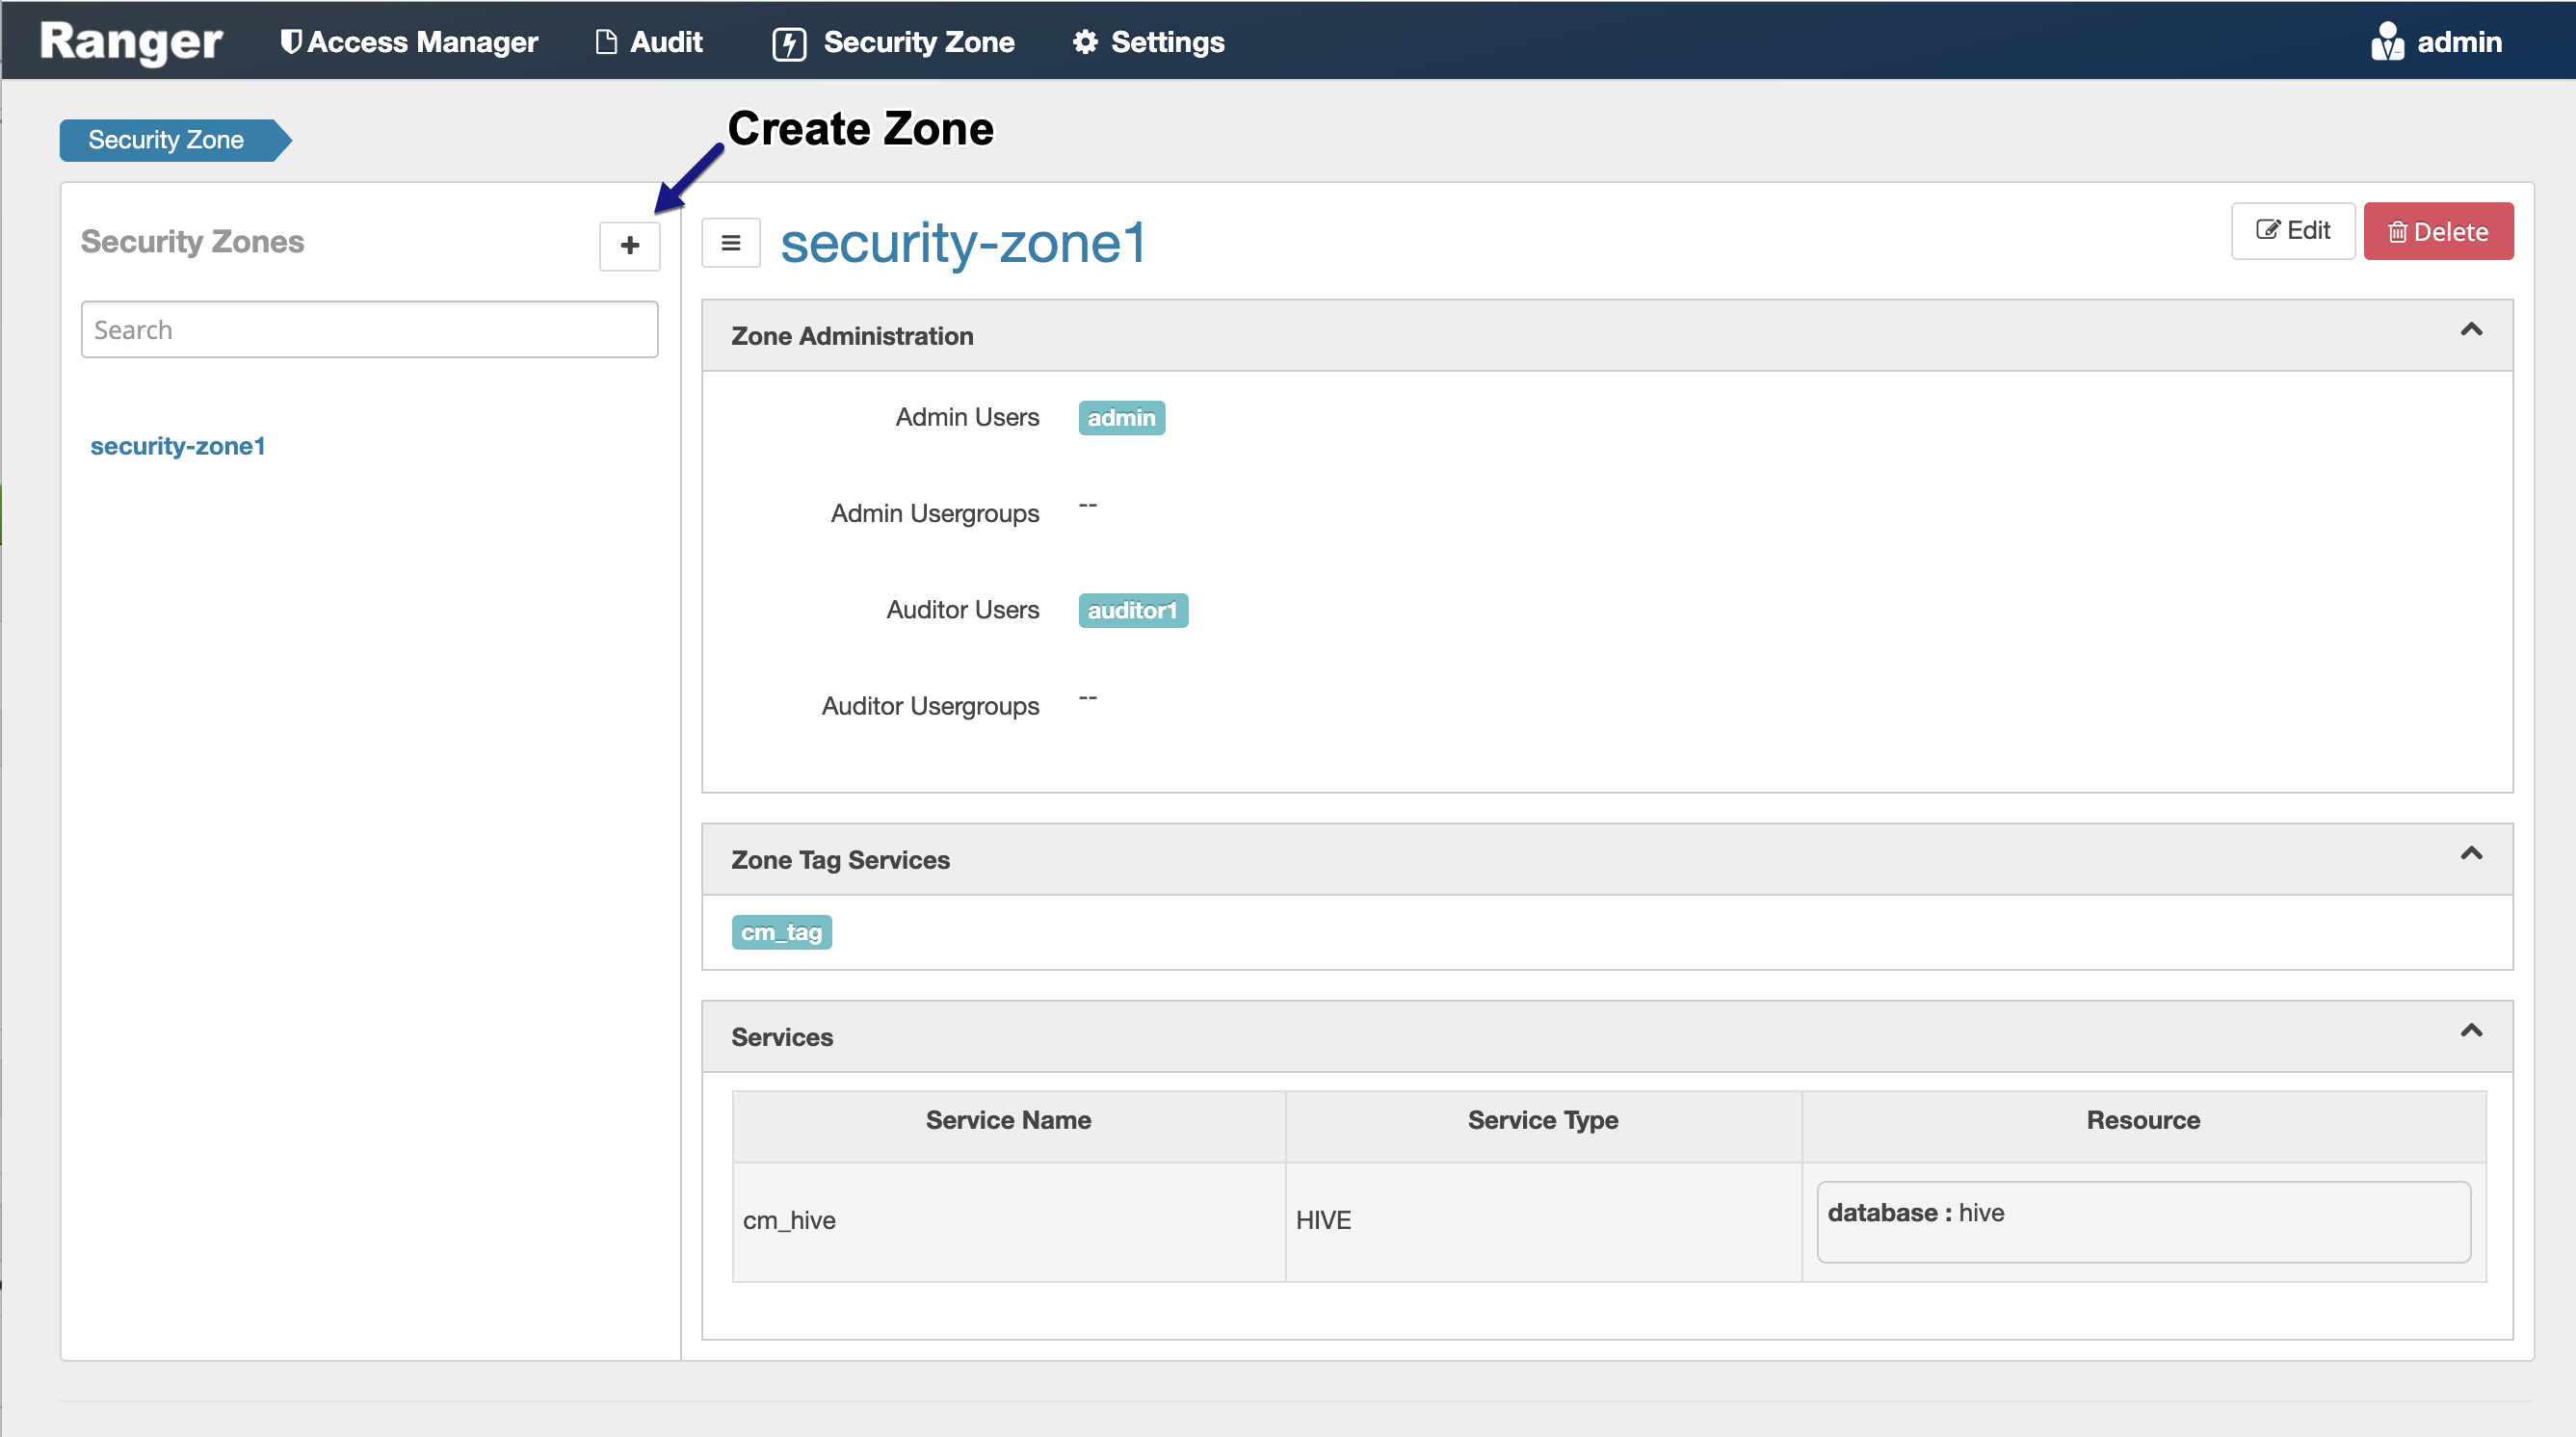2576x1437 pixels.
Task: Collapse the Services section chevron
Action: coord(2471,1031)
